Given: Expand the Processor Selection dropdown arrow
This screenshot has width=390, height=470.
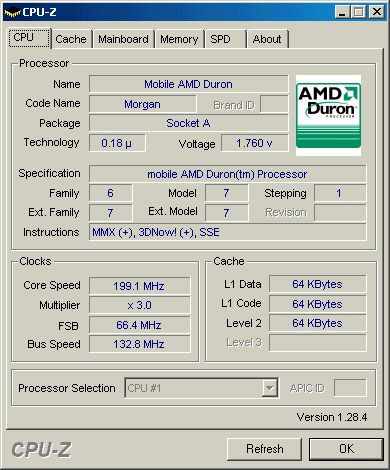Looking at the screenshot, I should coord(269,388).
